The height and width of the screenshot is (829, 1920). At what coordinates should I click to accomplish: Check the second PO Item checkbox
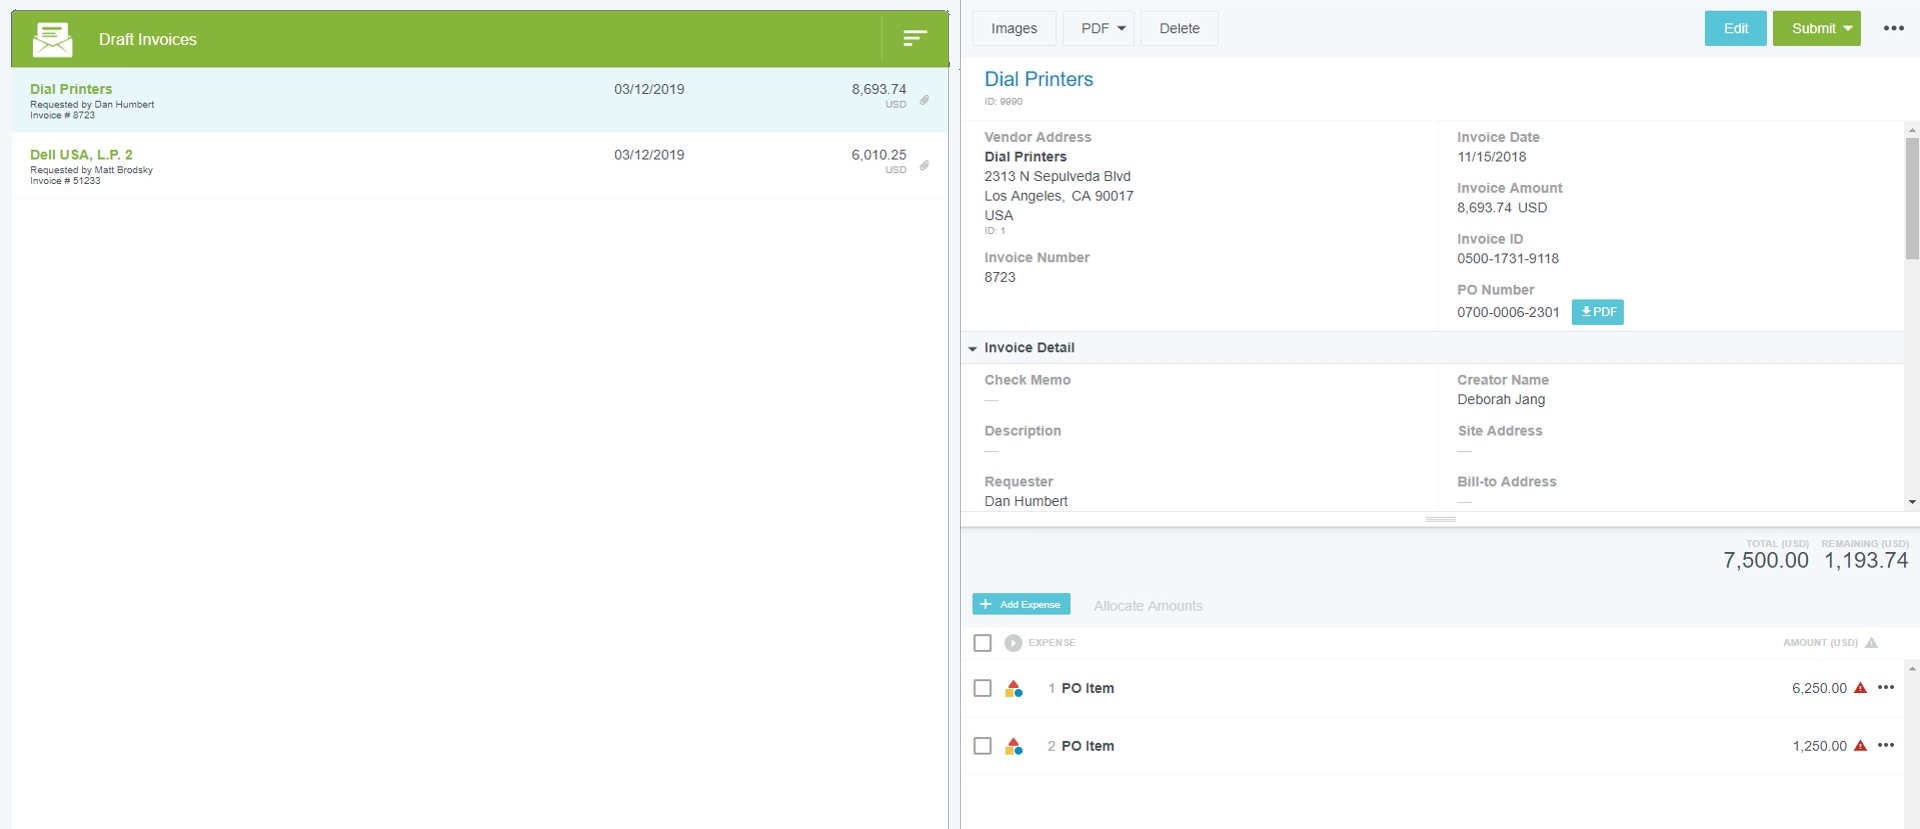pyautogui.click(x=982, y=746)
